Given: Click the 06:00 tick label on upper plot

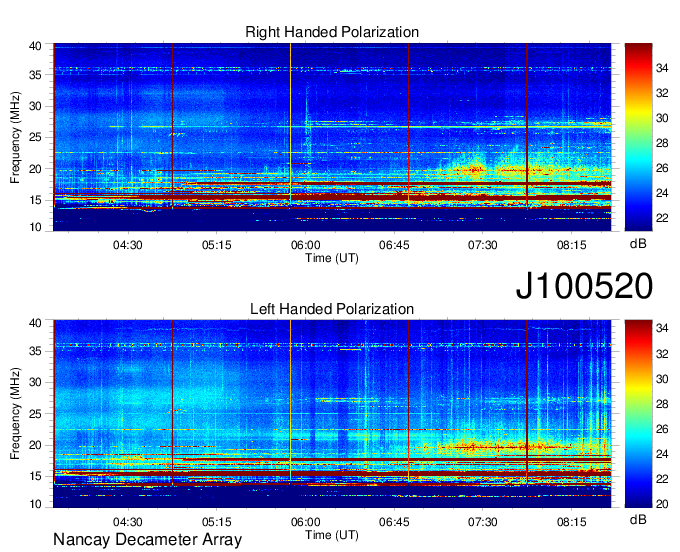Looking at the screenshot, I should (305, 245).
